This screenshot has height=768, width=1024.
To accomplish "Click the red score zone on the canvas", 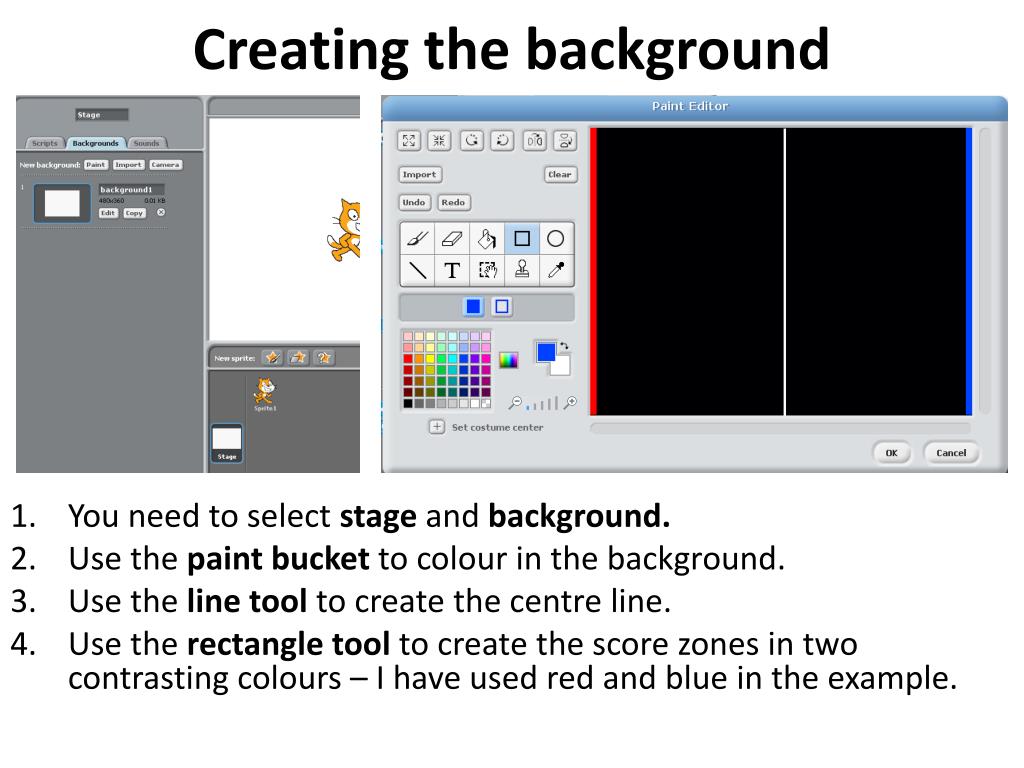I will click(594, 271).
